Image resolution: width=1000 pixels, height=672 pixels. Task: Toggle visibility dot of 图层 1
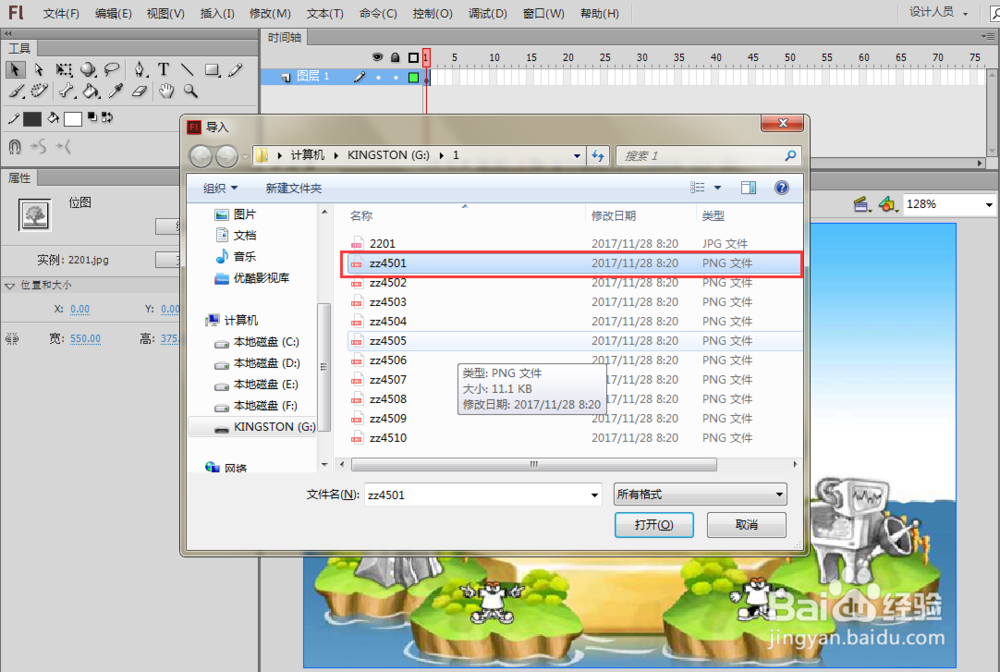pyautogui.click(x=378, y=77)
